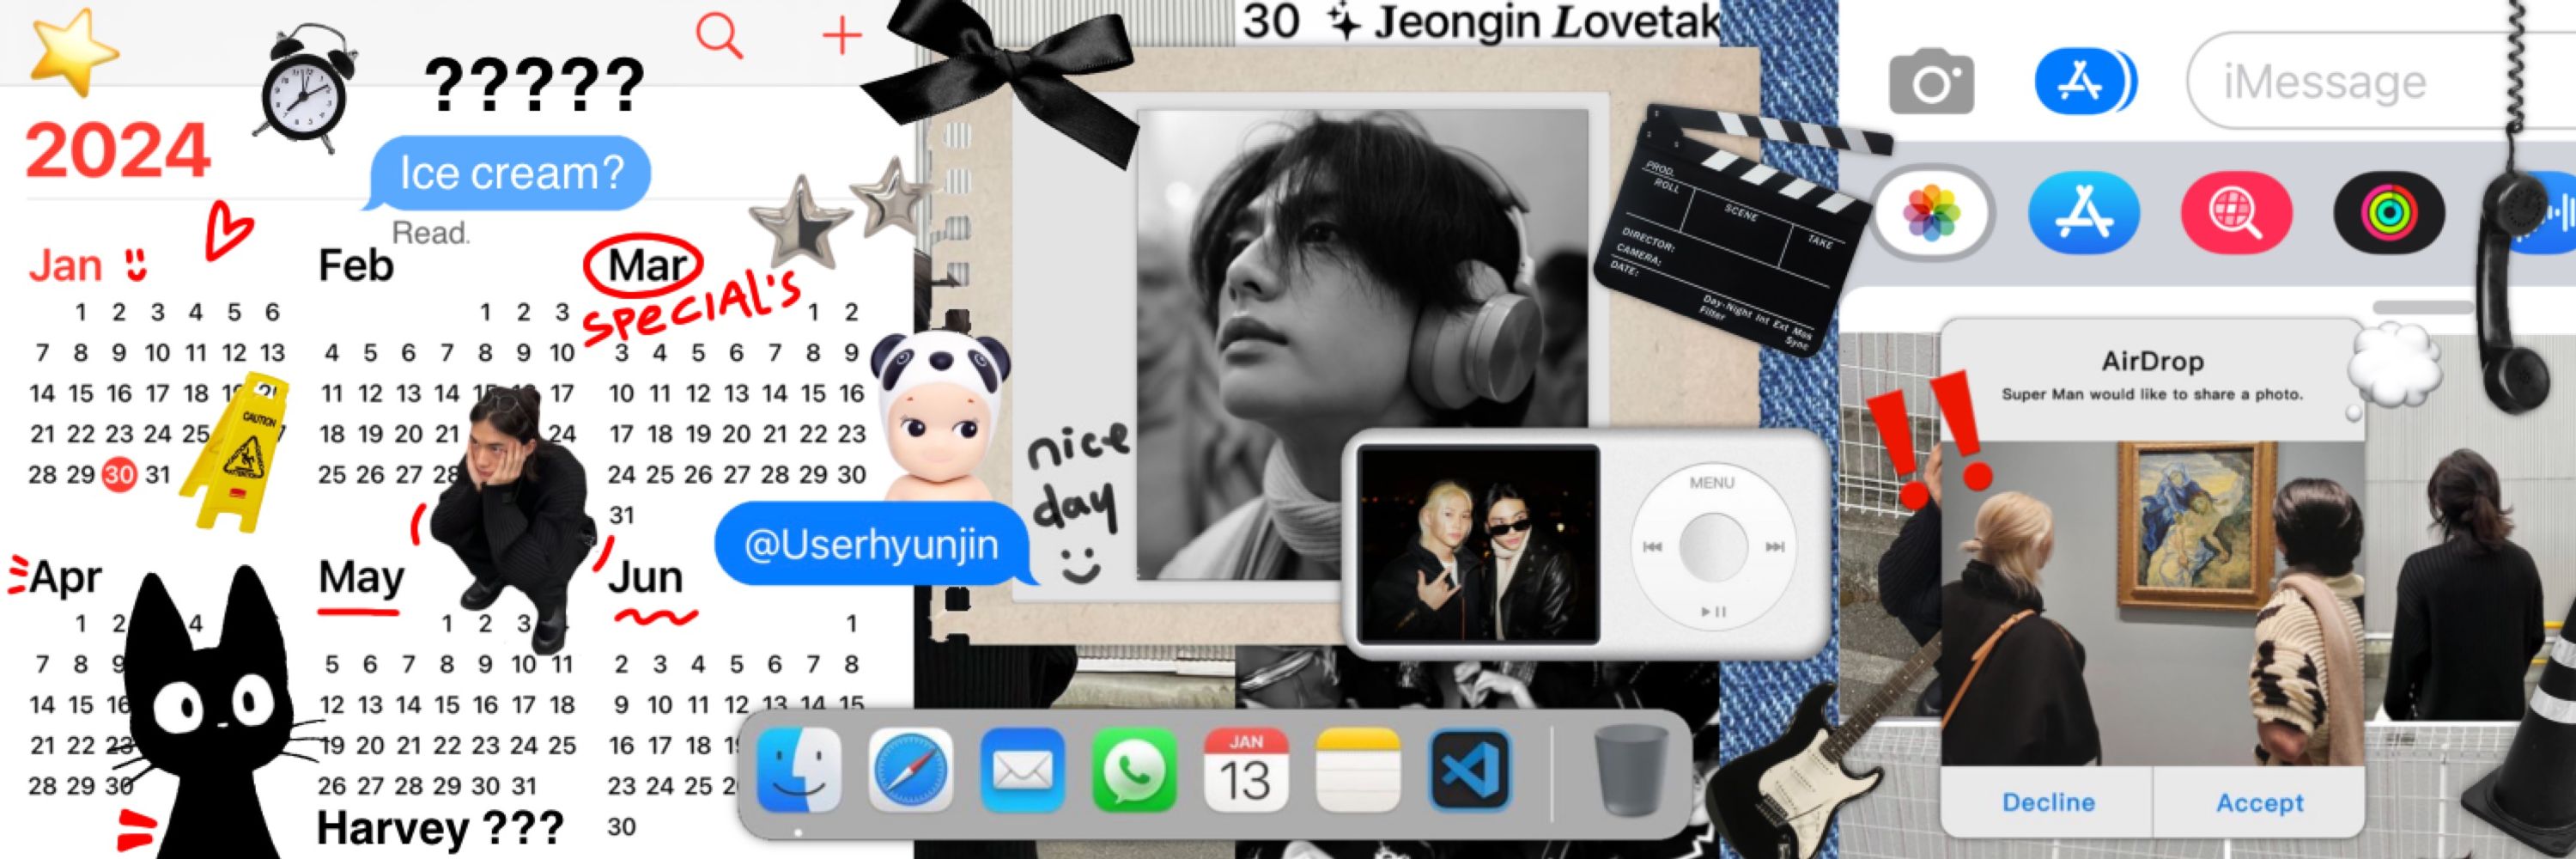Click 'Super Man would like to share a photo.' text
Viewport: 2576px width, 859px height.
[x=2152, y=394]
